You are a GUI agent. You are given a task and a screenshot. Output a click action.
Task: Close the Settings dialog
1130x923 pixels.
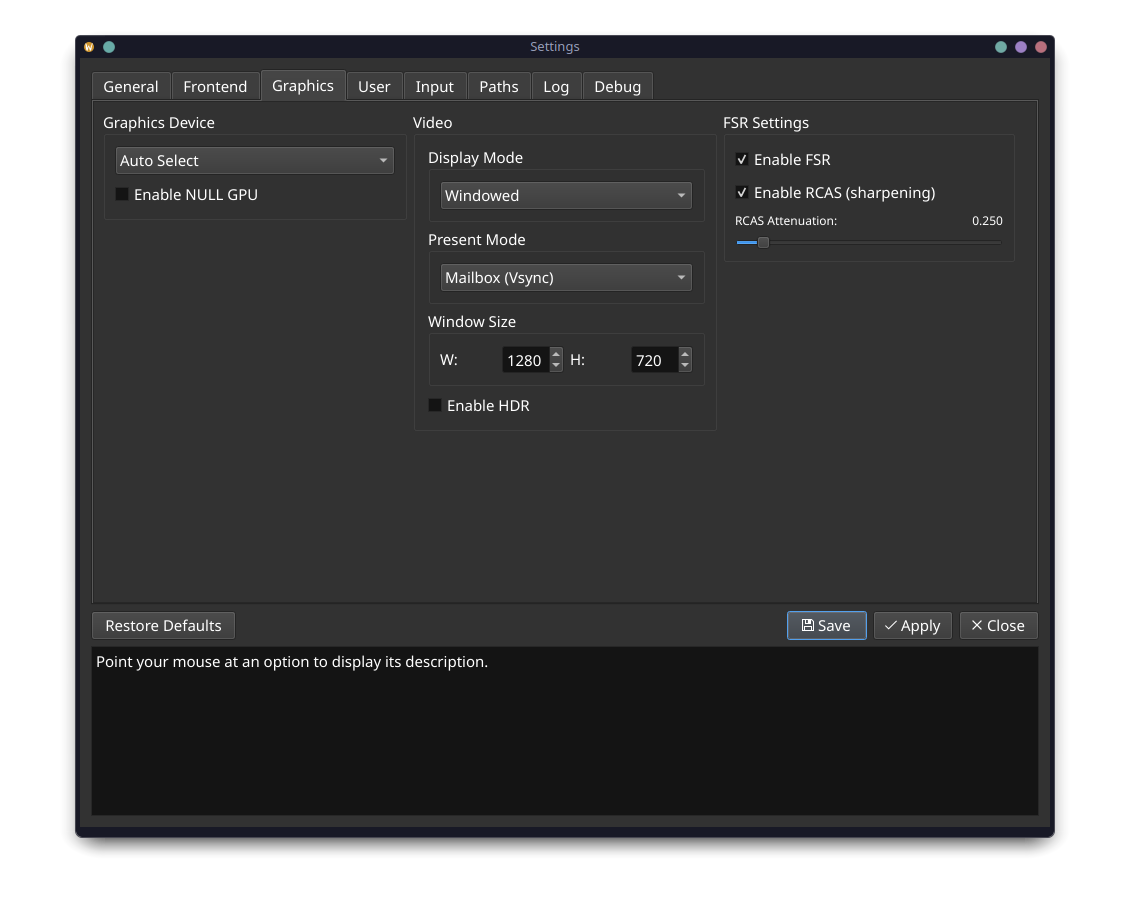click(998, 625)
